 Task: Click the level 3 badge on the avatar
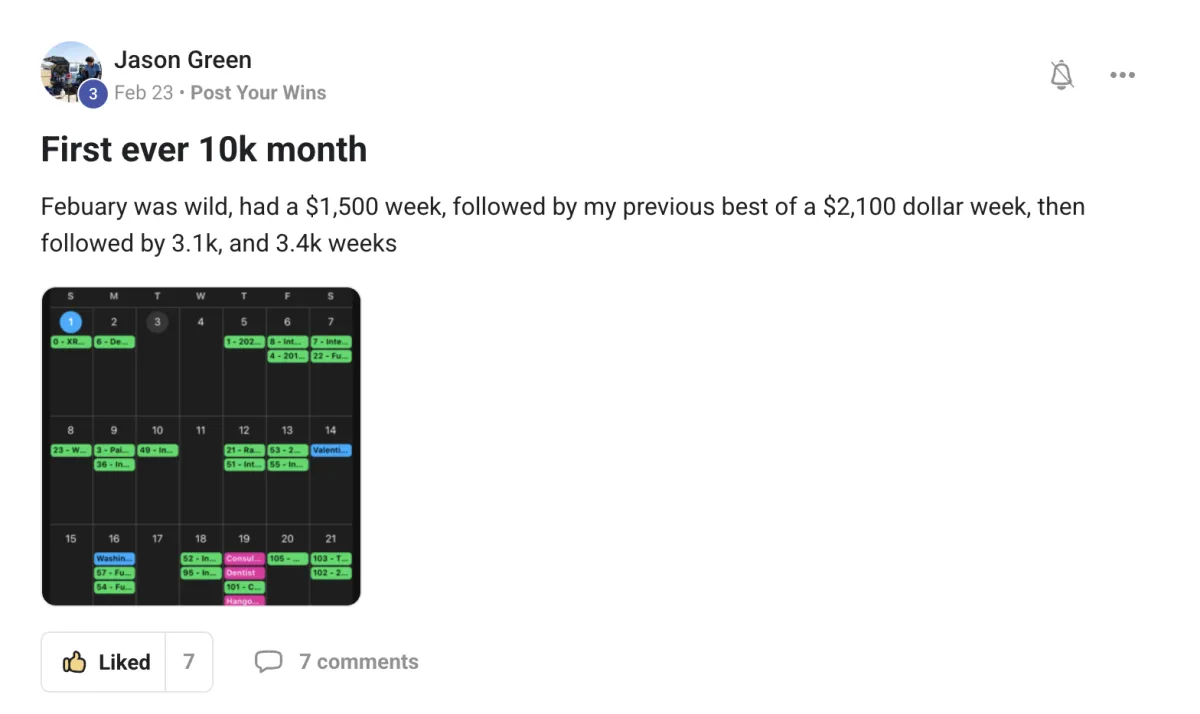point(92,94)
